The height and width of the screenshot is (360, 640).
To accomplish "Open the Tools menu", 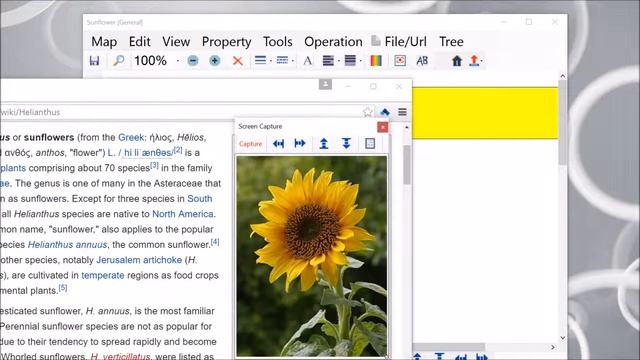I will tap(278, 42).
